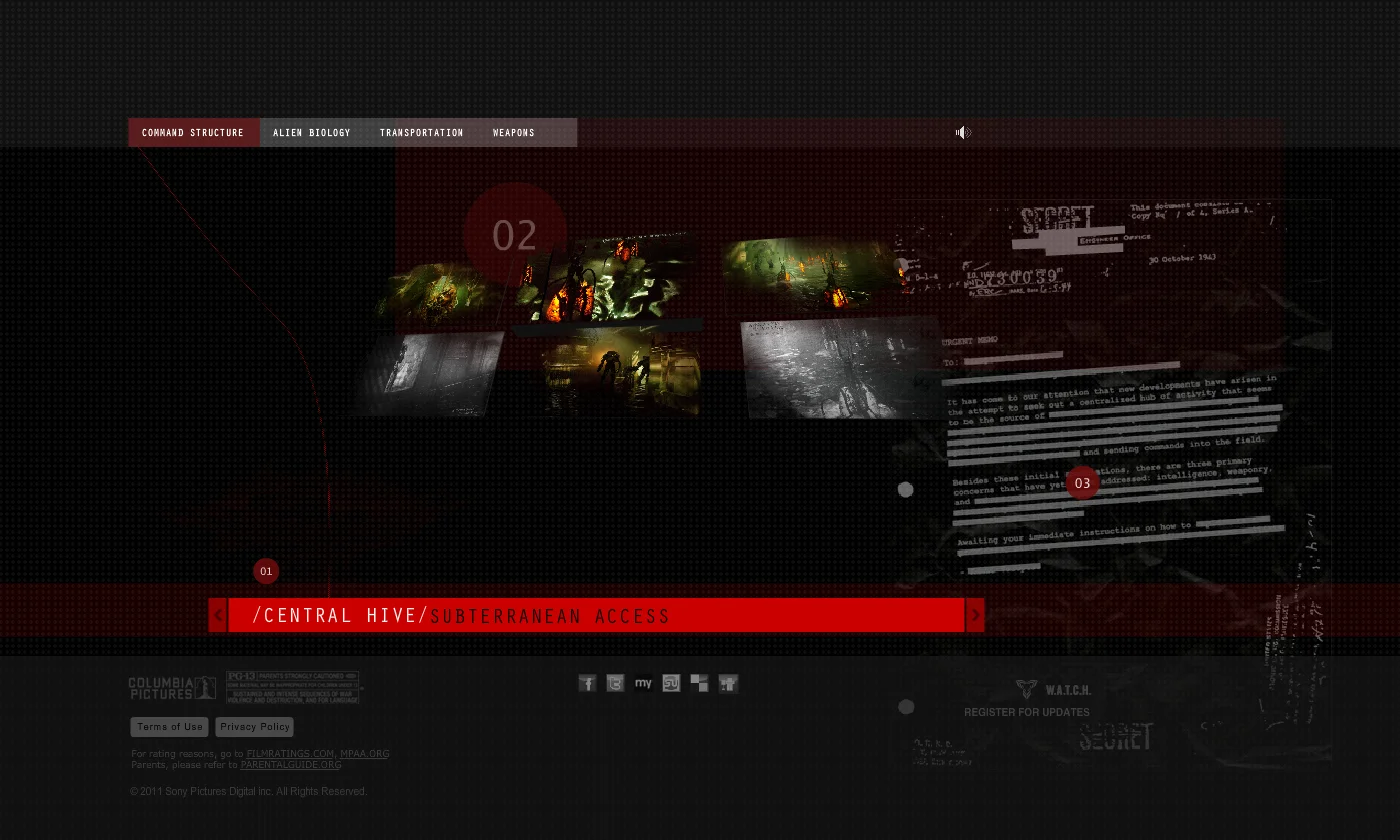This screenshot has width=1400, height=840.
Task: Switch to the ALIEN BIOLOGY tab
Action: 311,132
